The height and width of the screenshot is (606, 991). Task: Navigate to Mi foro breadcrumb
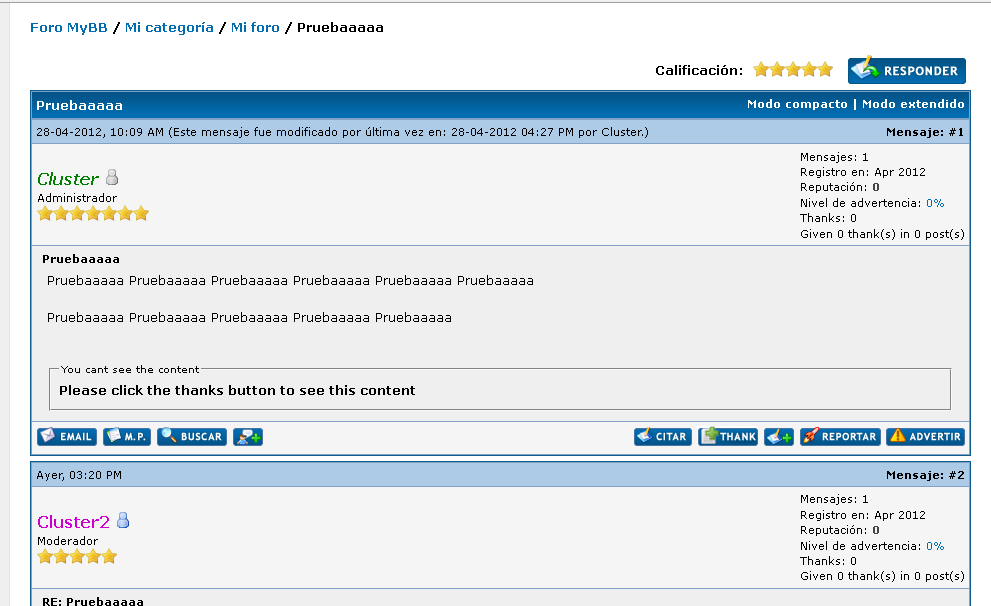[x=255, y=27]
